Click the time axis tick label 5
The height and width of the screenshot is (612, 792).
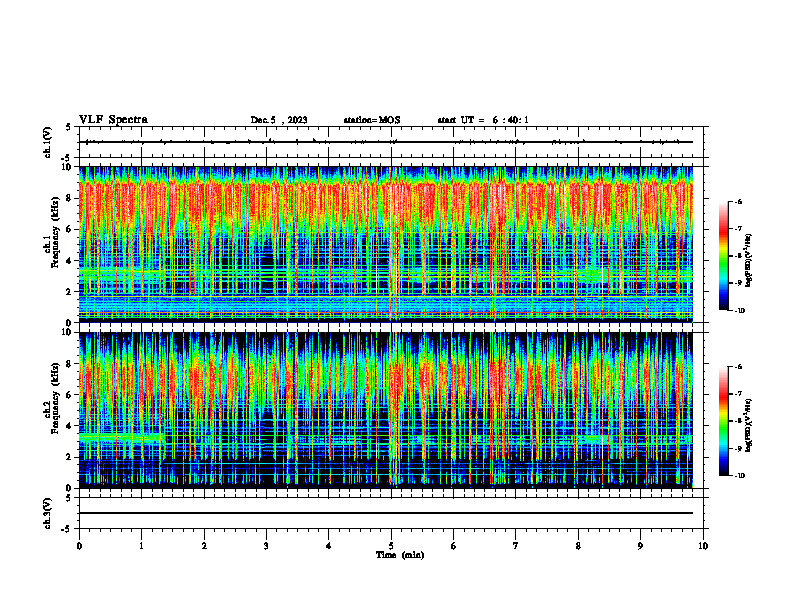391,546
